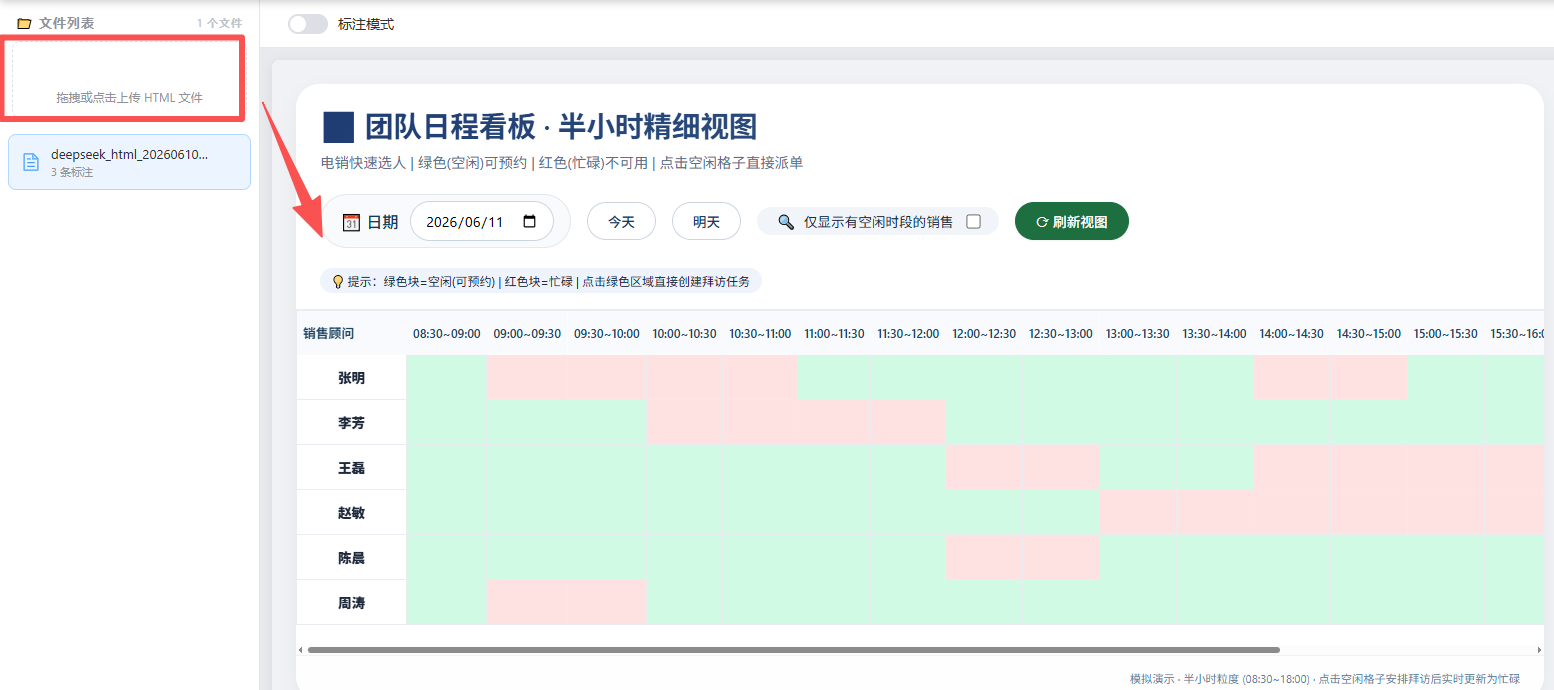Screen dimensions: 1554x690
Task: Click 周涛's green cell at 14:00~14:30
Action: point(1291,603)
